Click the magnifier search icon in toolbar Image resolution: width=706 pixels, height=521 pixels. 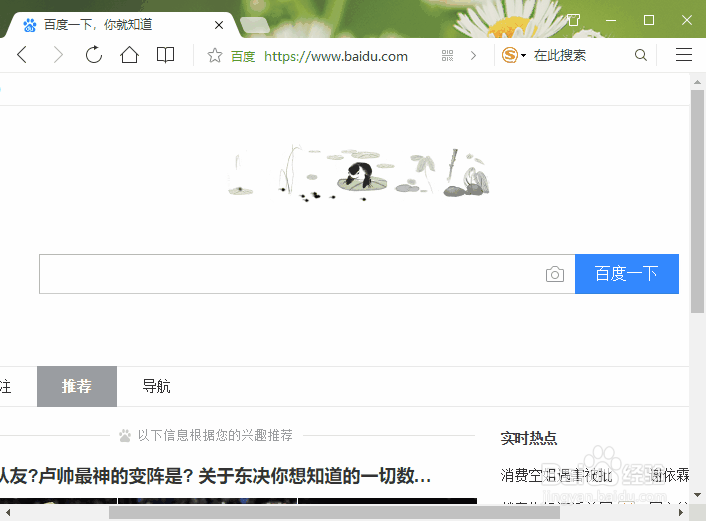coord(641,55)
